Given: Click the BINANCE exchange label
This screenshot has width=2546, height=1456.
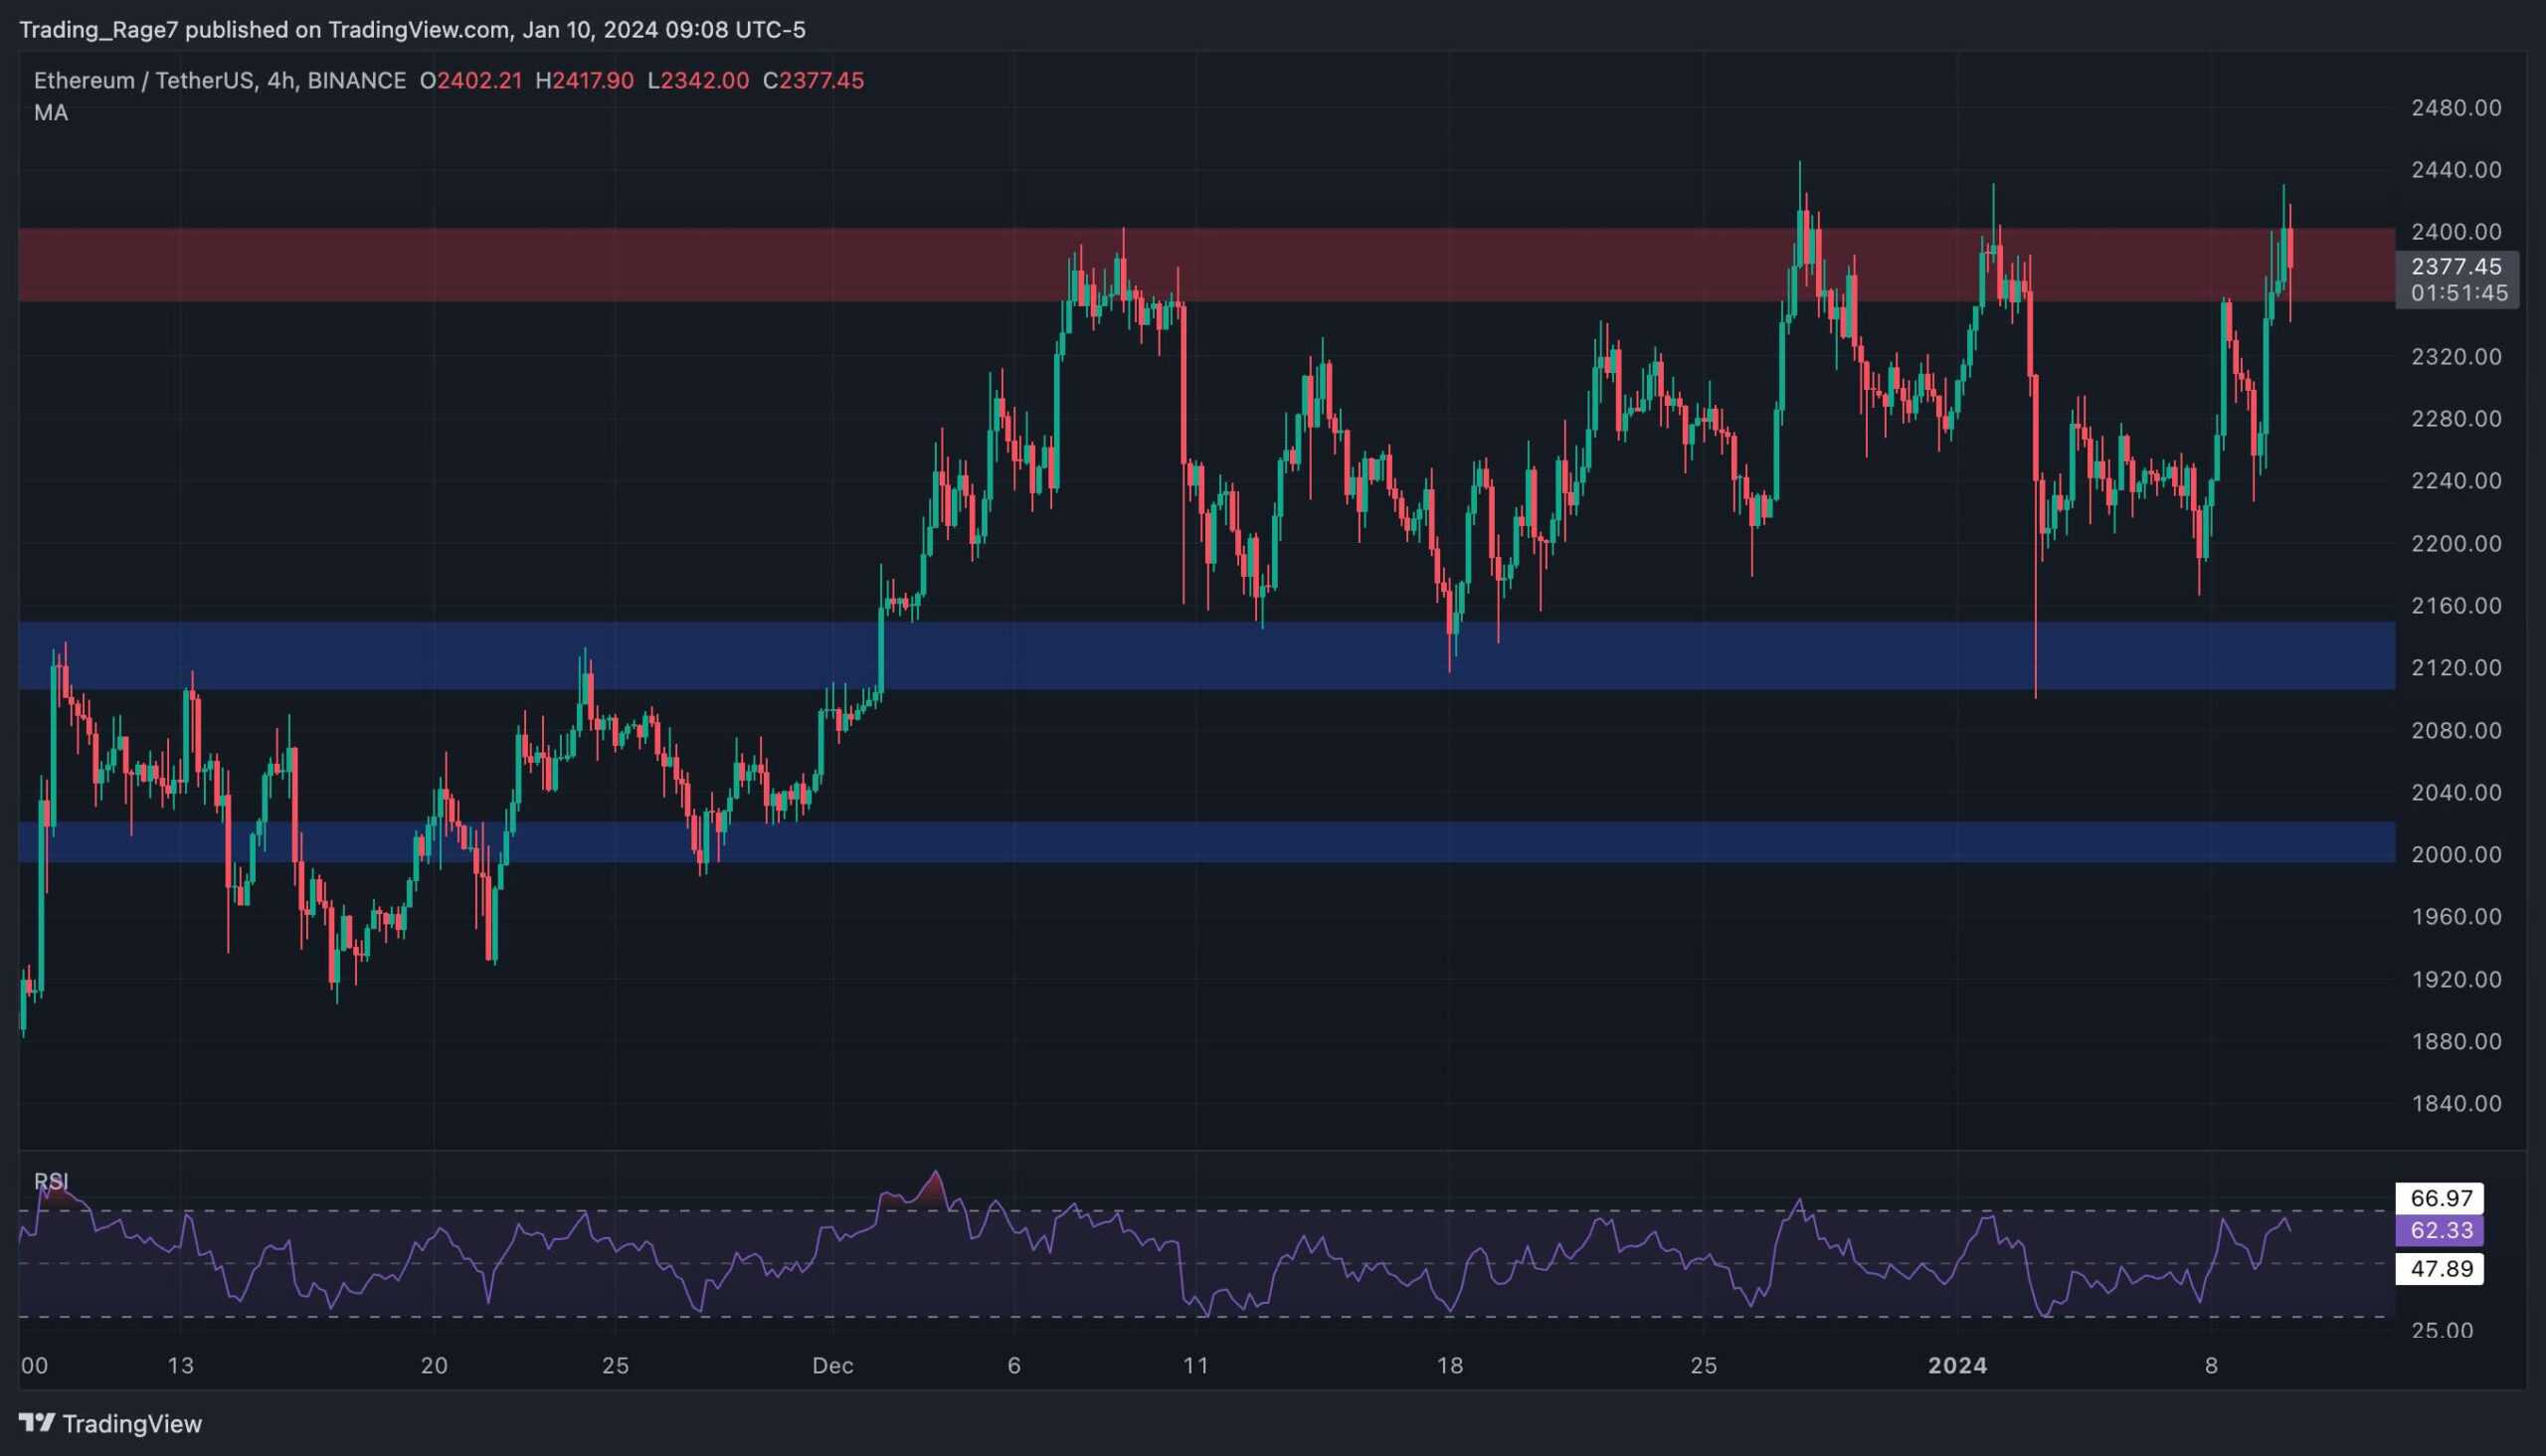Looking at the screenshot, I should [355, 81].
